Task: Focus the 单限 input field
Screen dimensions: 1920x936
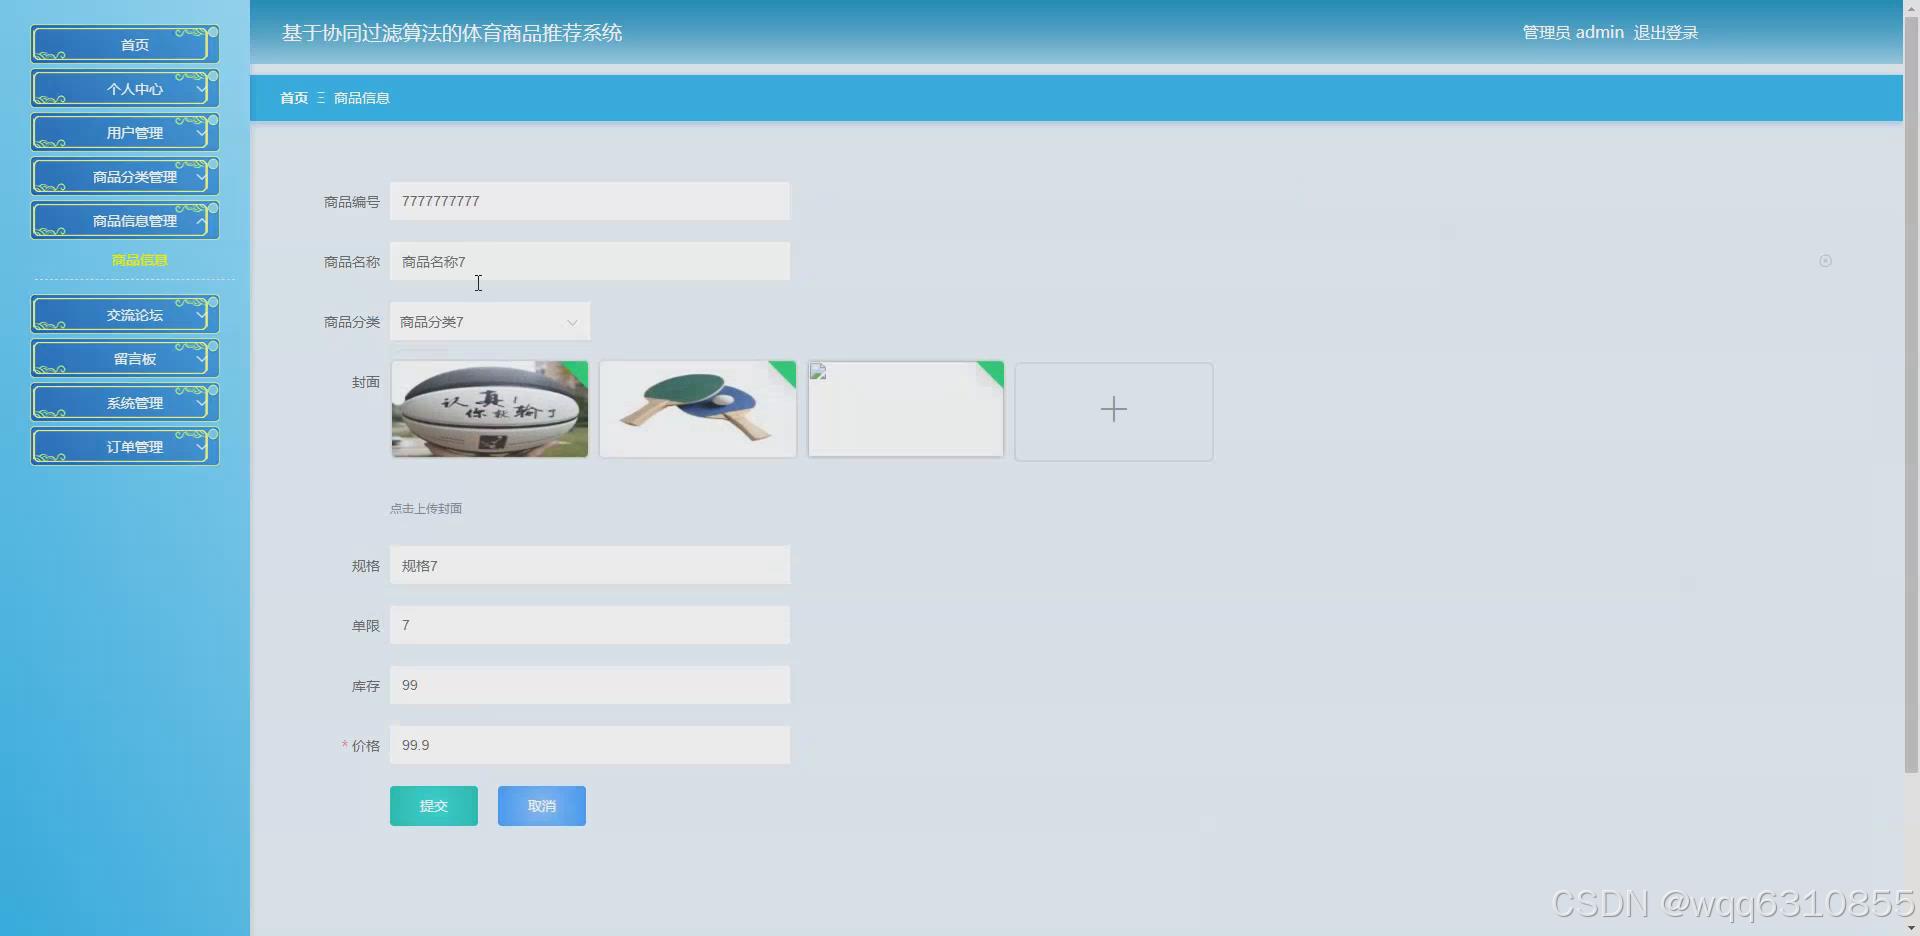Action: pyautogui.click(x=590, y=625)
